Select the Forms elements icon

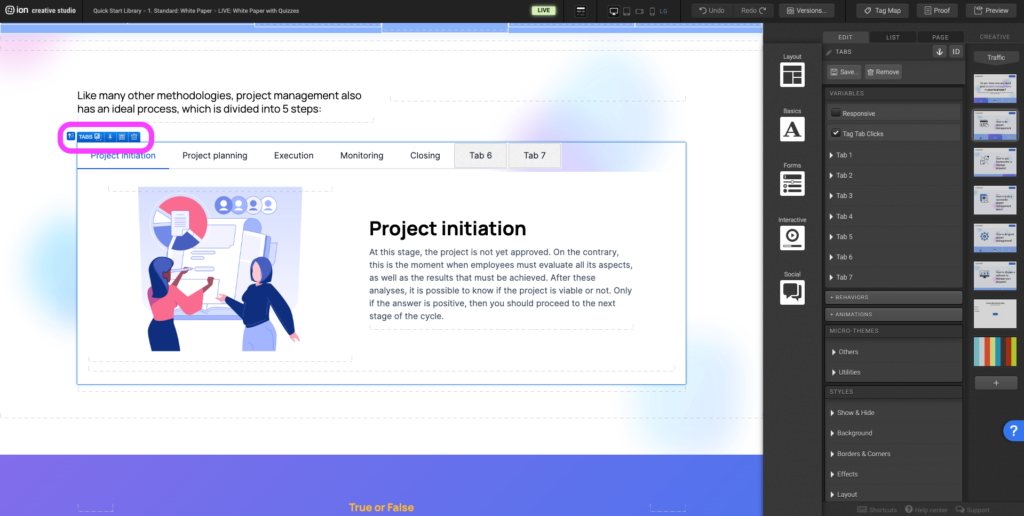[x=792, y=183]
